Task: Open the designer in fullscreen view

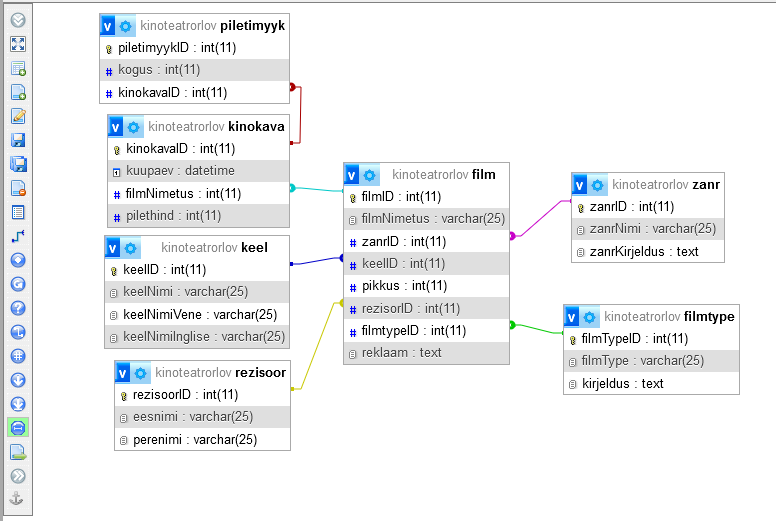Action: [18, 44]
